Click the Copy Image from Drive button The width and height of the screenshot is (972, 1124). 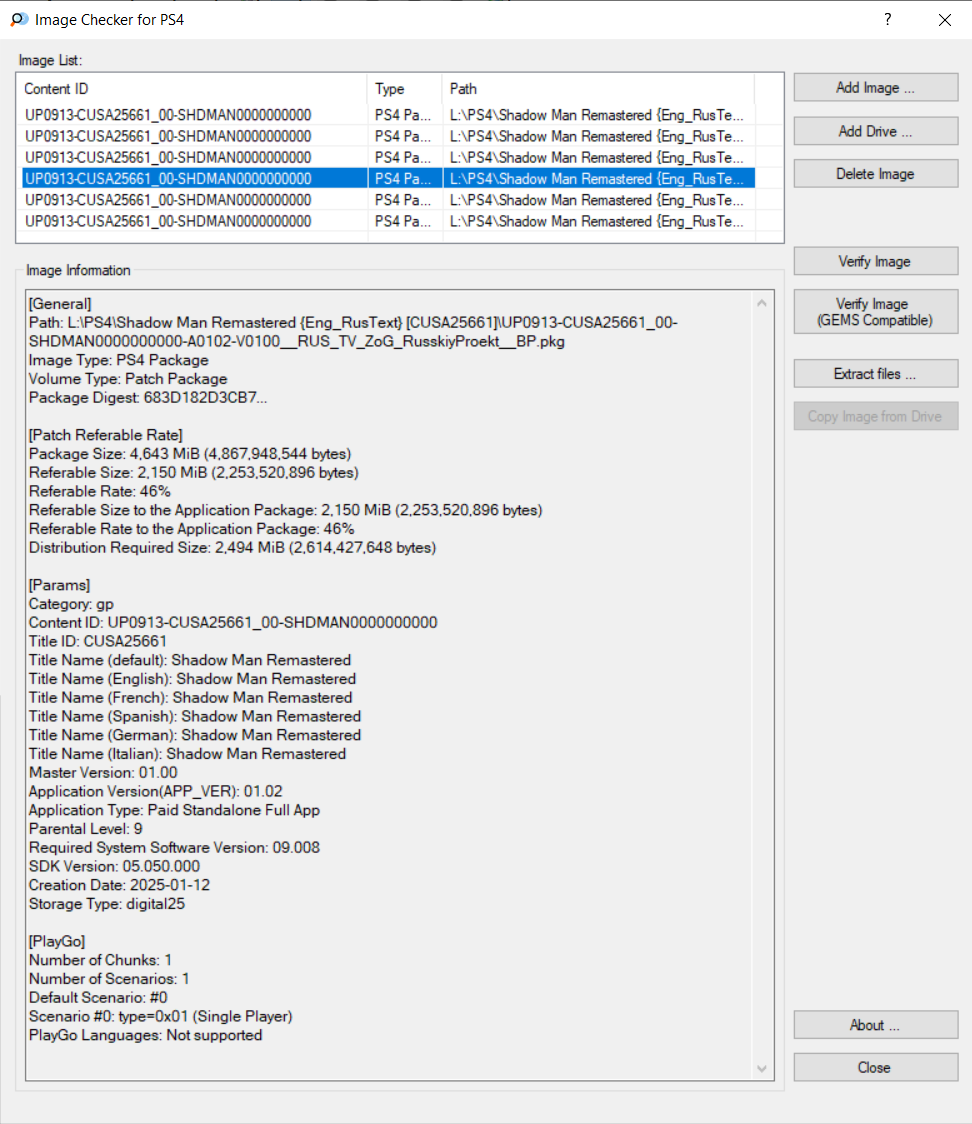pyautogui.click(x=875, y=416)
